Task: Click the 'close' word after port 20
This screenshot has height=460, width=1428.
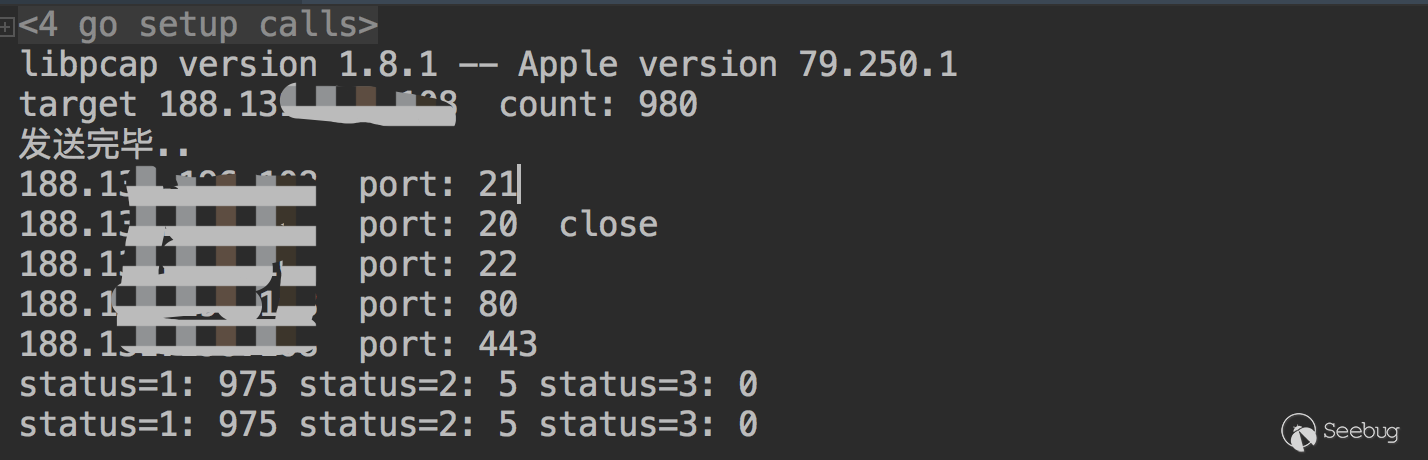Action: coord(608,225)
